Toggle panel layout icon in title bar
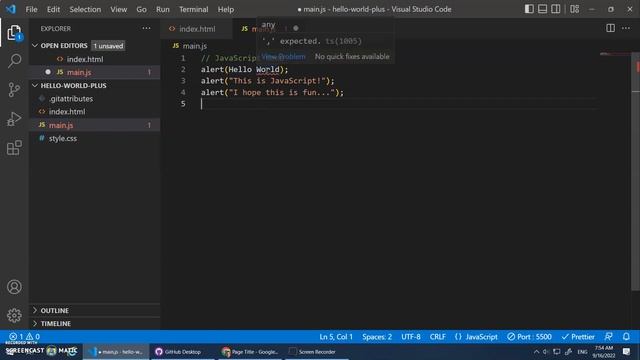The image size is (640, 360). (x=542, y=9)
